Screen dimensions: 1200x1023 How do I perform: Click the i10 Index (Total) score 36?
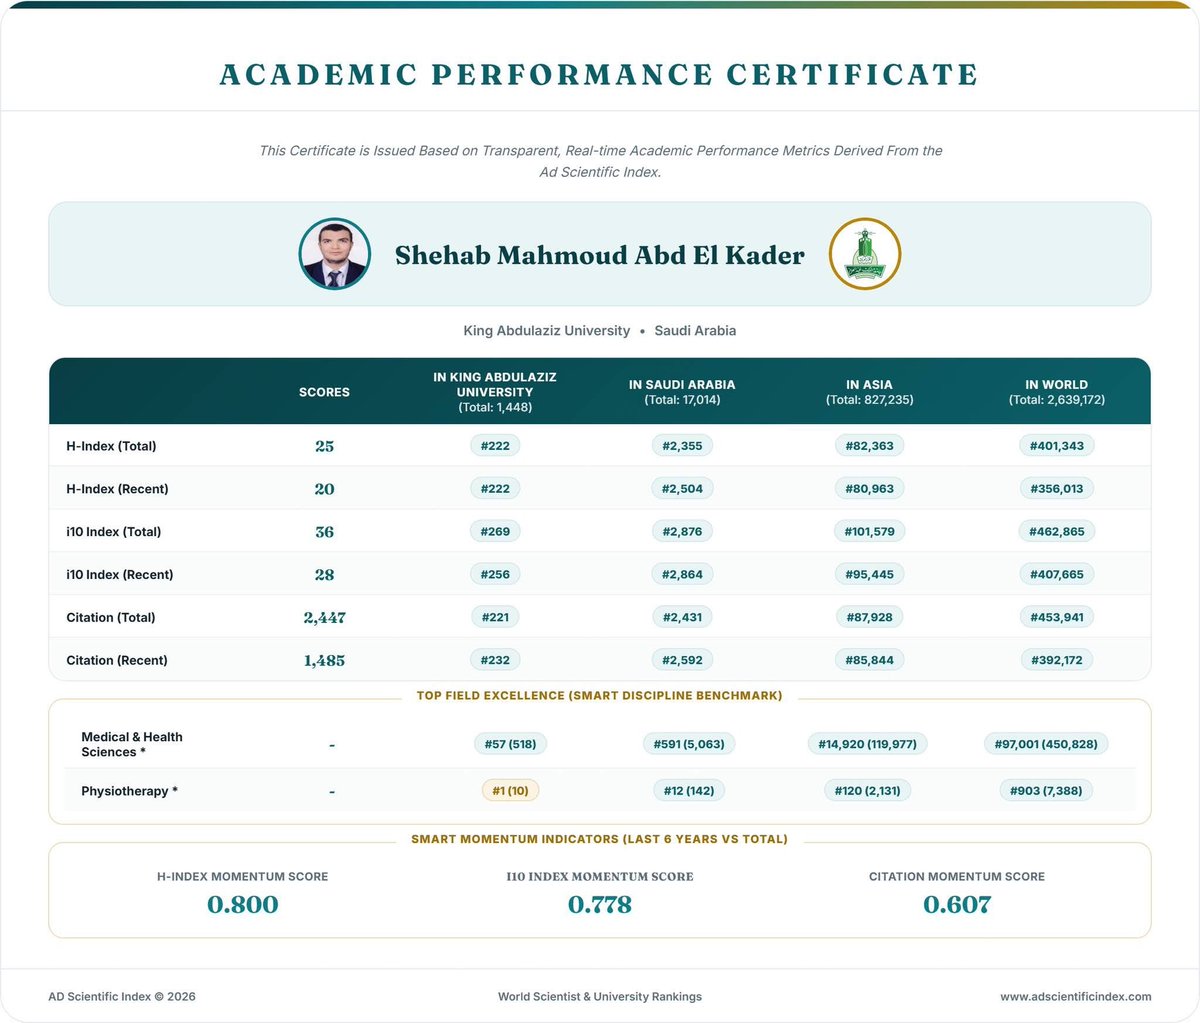click(x=324, y=532)
